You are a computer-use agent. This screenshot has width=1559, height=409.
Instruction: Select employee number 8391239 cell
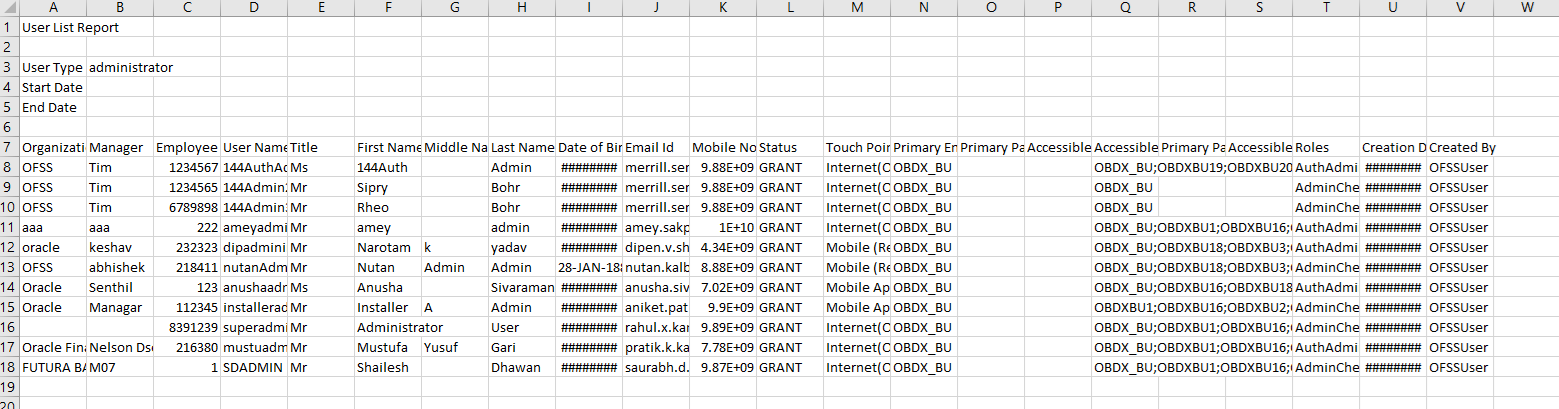(x=186, y=327)
